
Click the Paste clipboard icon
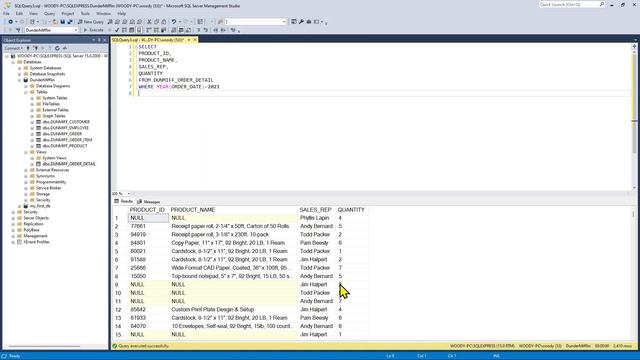[x=164, y=22]
